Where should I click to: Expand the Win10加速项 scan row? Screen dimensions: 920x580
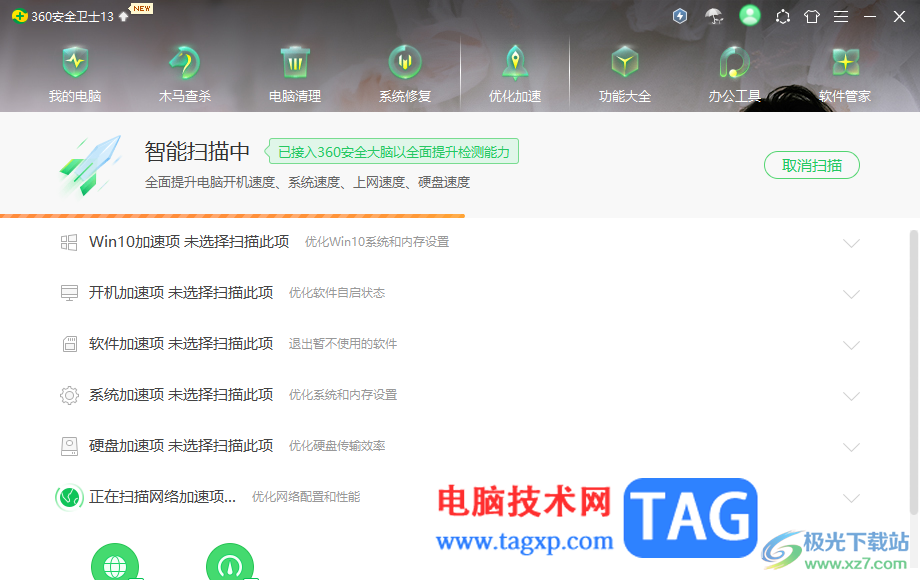point(851,243)
